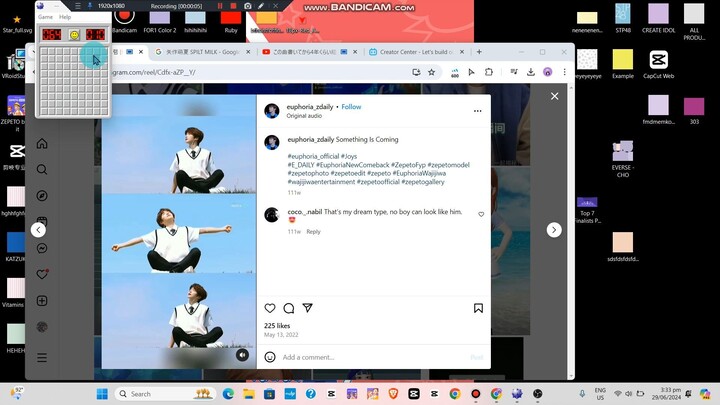720x405 pixels.
Task: Open the three-dot more options menu of the post
Action: pyautogui.click(x=478, y=111)
